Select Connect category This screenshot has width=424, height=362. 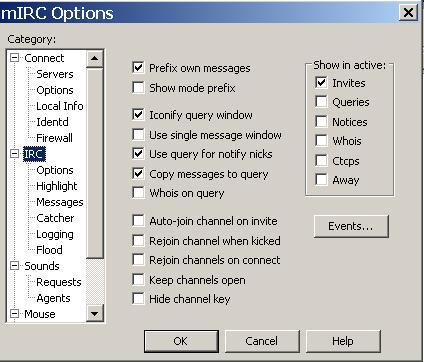click(x=44, y=58)
